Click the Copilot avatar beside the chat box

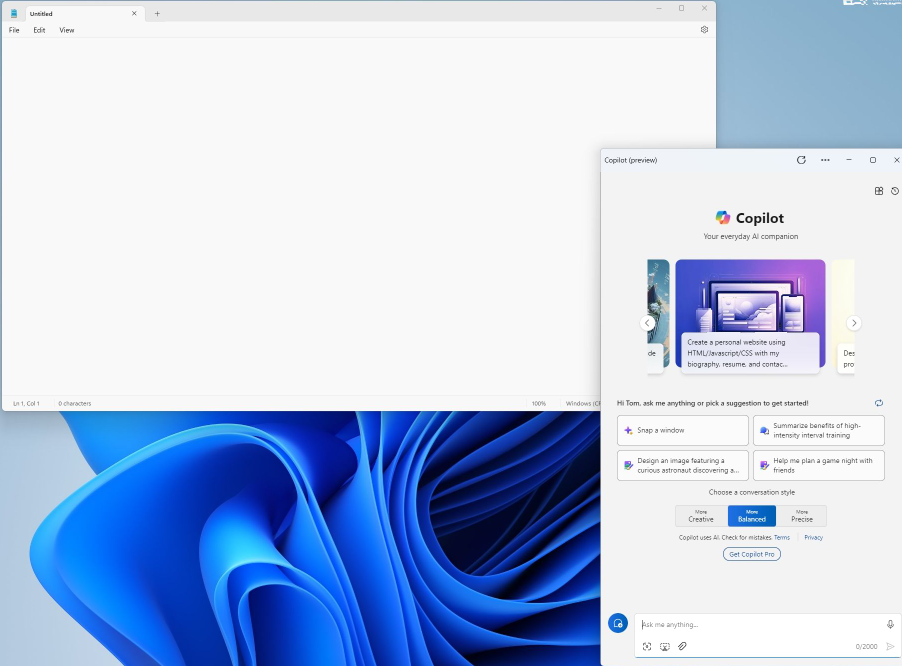[617, 623]
